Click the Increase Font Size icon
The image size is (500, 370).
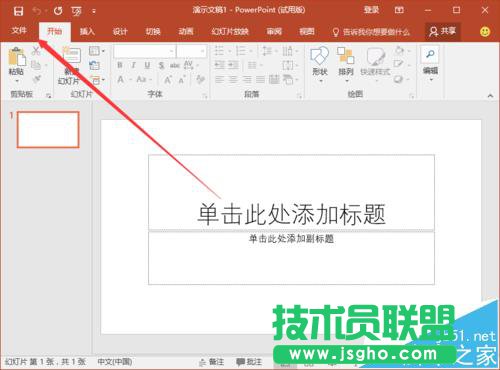pos(168,80)
